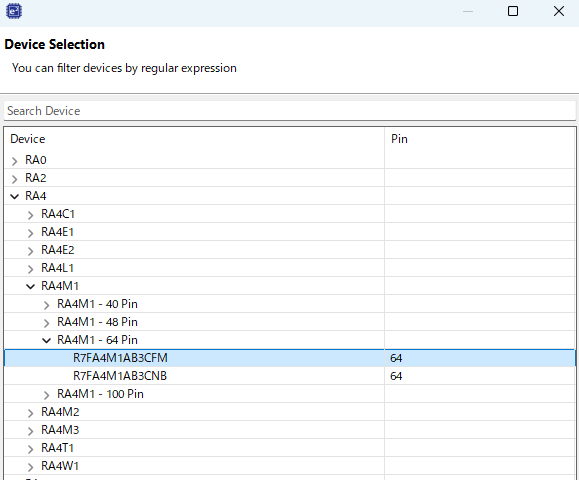The width and height of the screenshot is (579, 480).
Task: Select the RA4M1 - 48 Pin label
Action: pyautogui.click(x=97, y=322)
